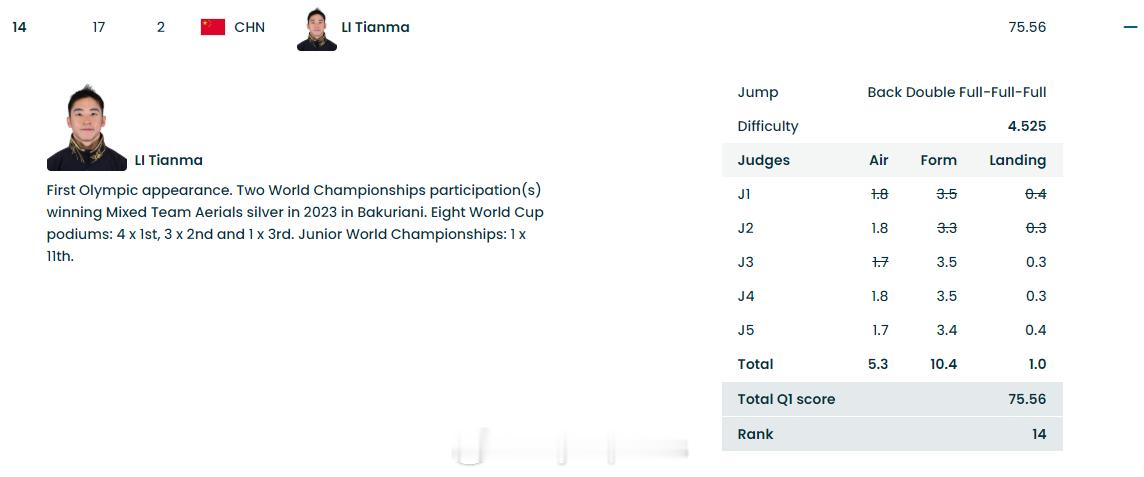Click the Total Q1 score label
The height and width of the screenshot is (477, 1144).
tap(786, 399)
